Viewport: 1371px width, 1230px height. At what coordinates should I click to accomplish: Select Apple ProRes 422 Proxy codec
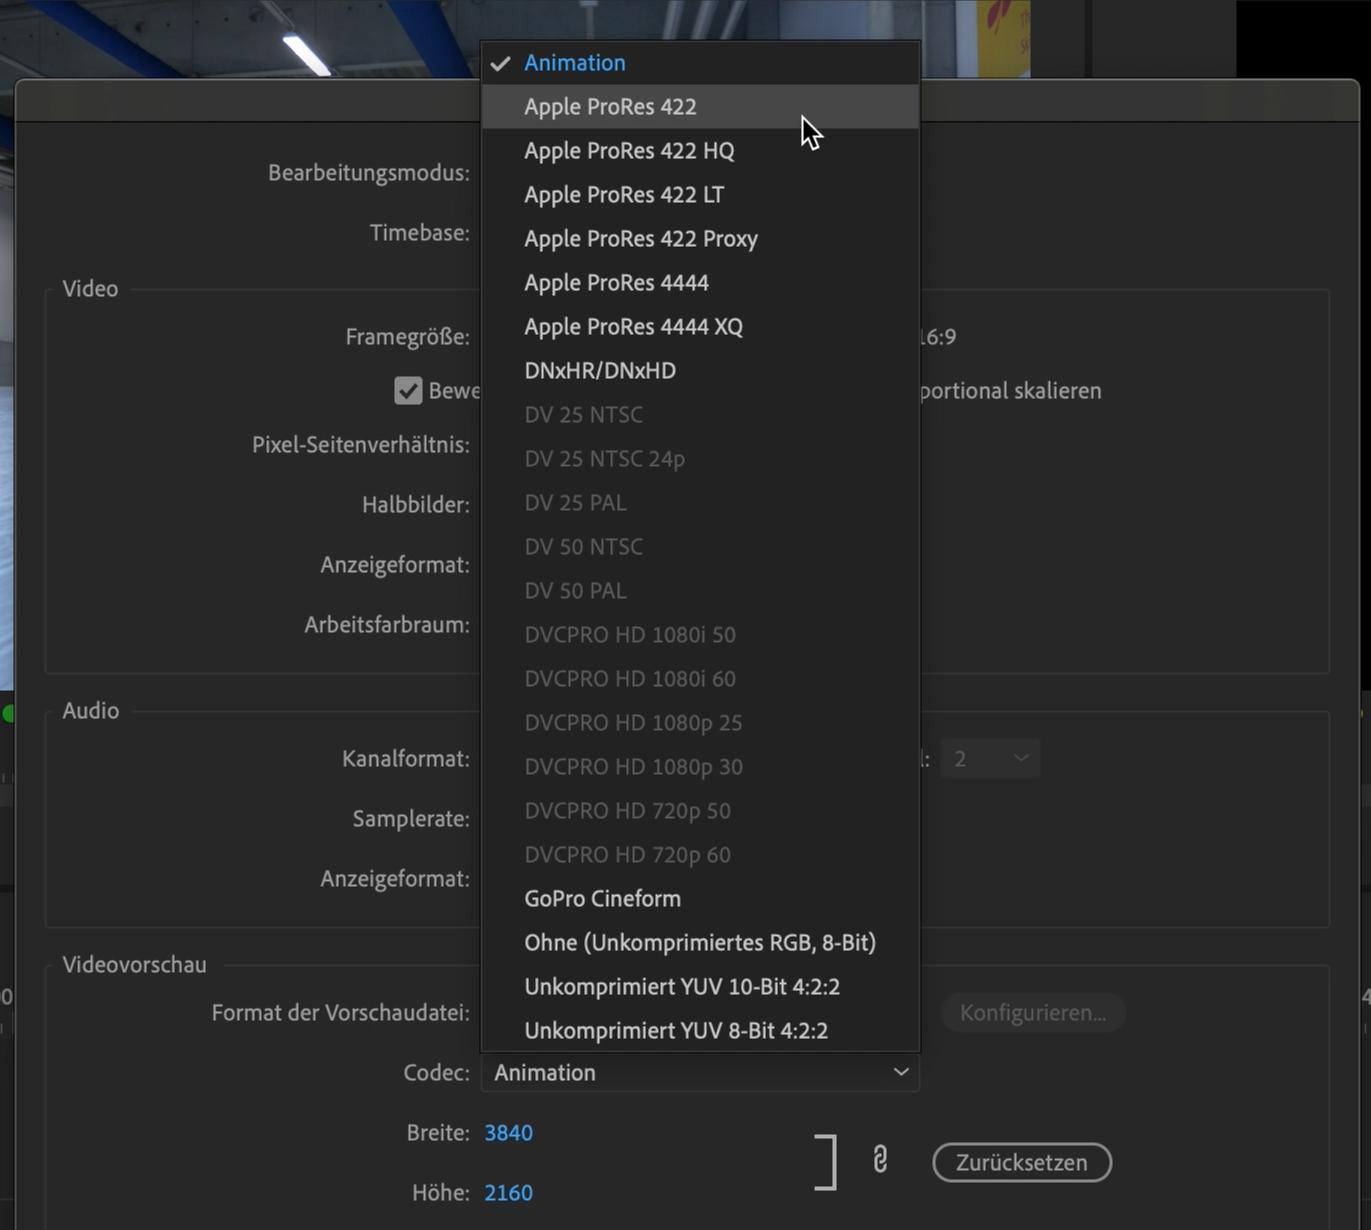pos(640,239)
